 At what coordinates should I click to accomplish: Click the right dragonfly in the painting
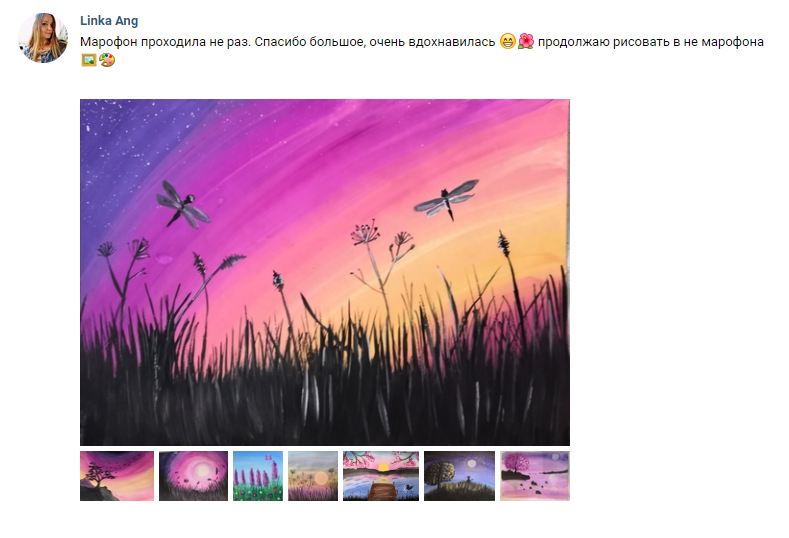[x=447, y=200]
